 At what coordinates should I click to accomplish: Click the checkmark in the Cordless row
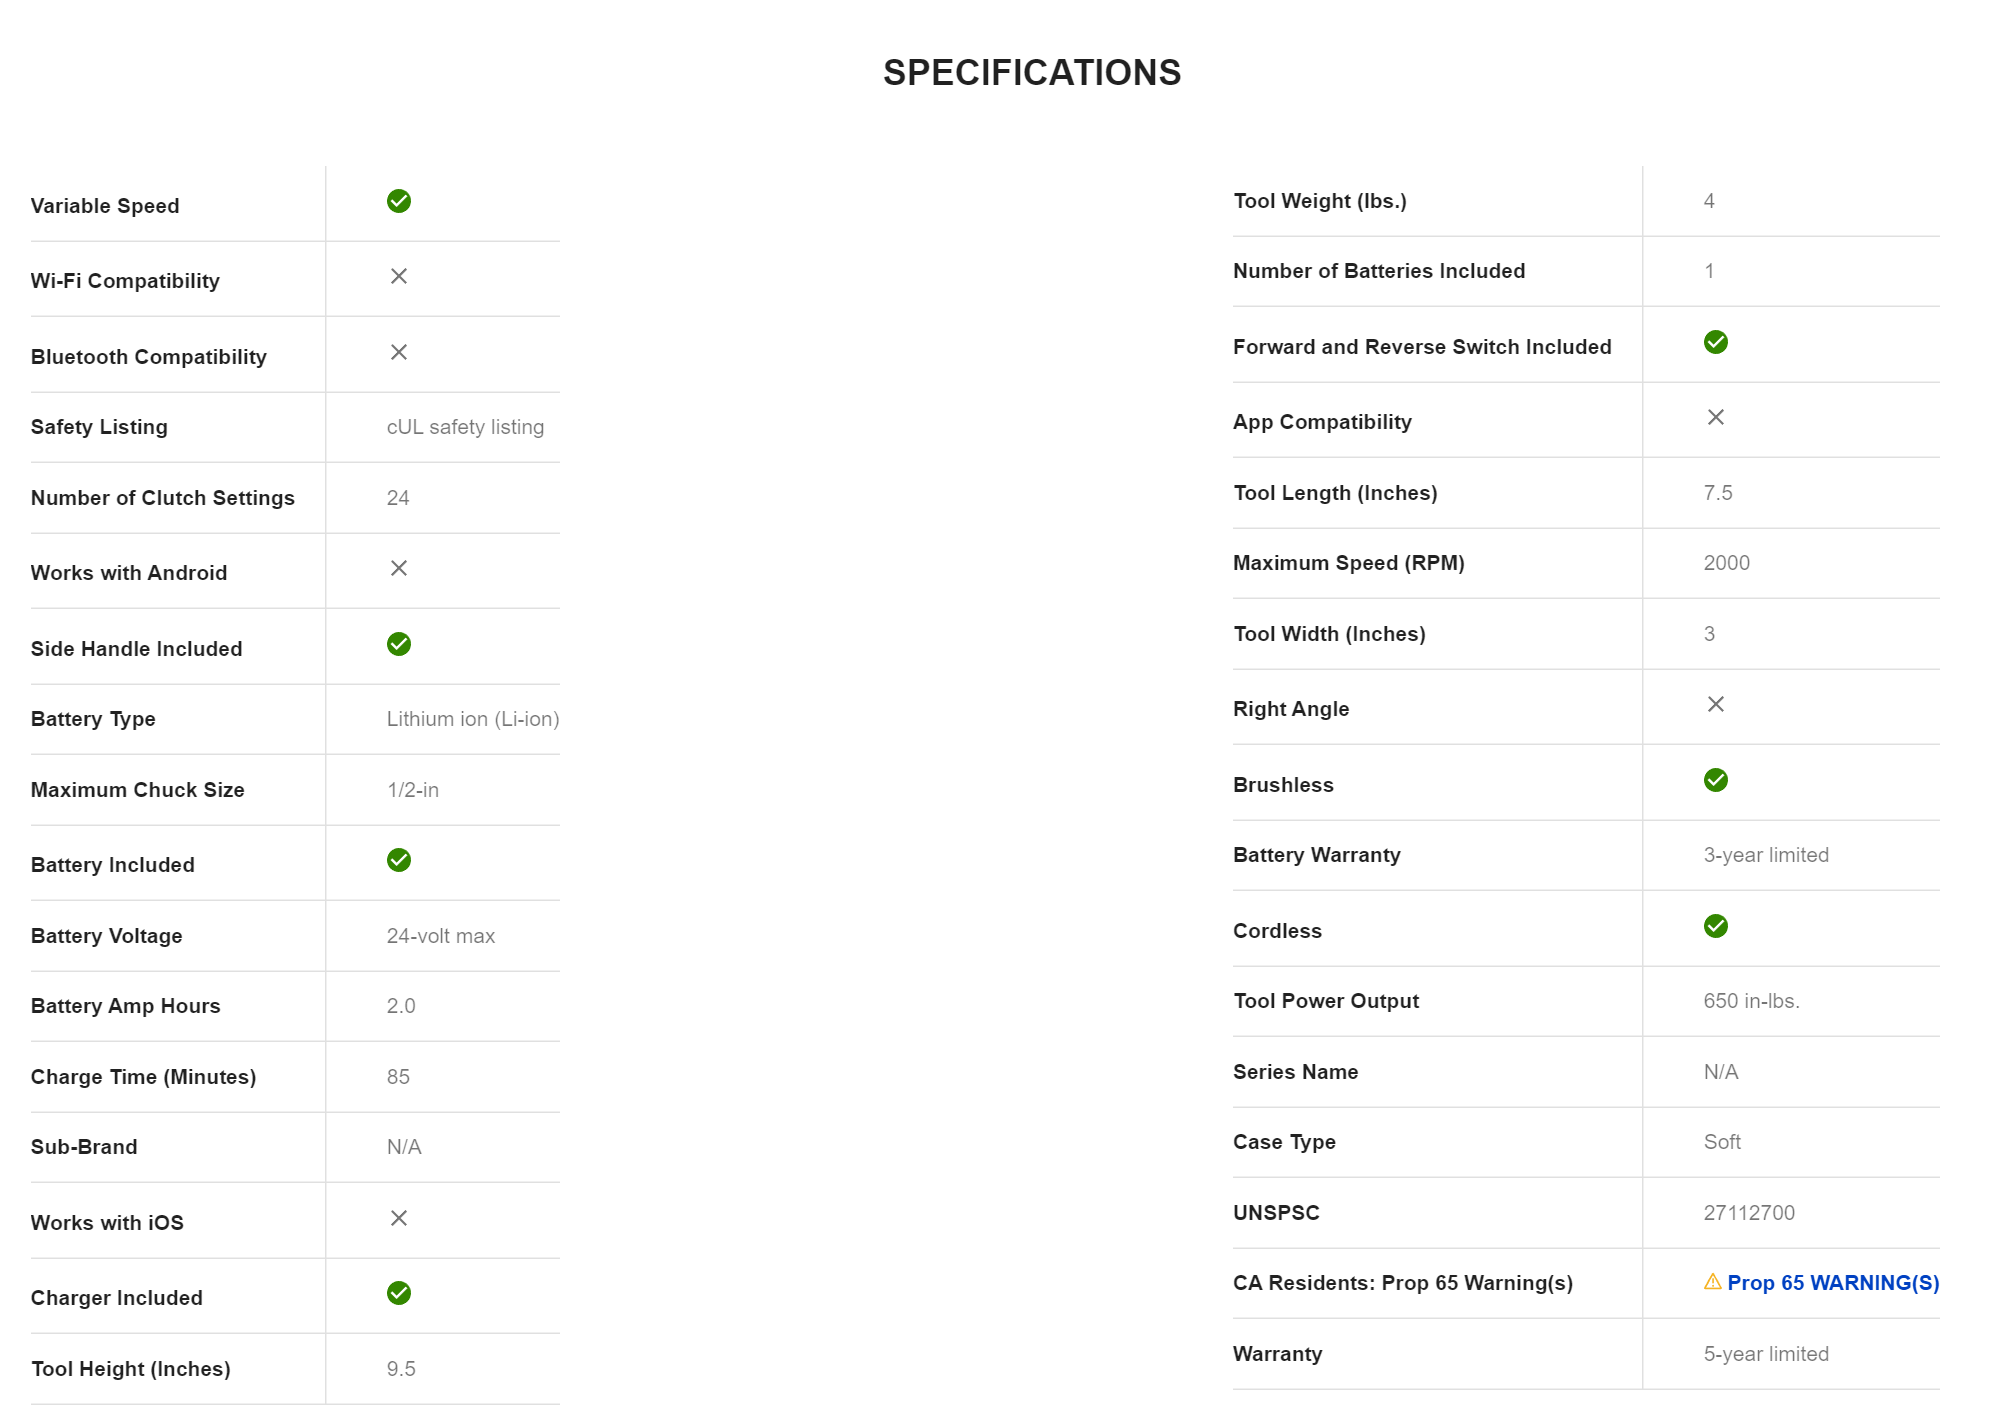pyautogui.click(x=1716, y=926)
